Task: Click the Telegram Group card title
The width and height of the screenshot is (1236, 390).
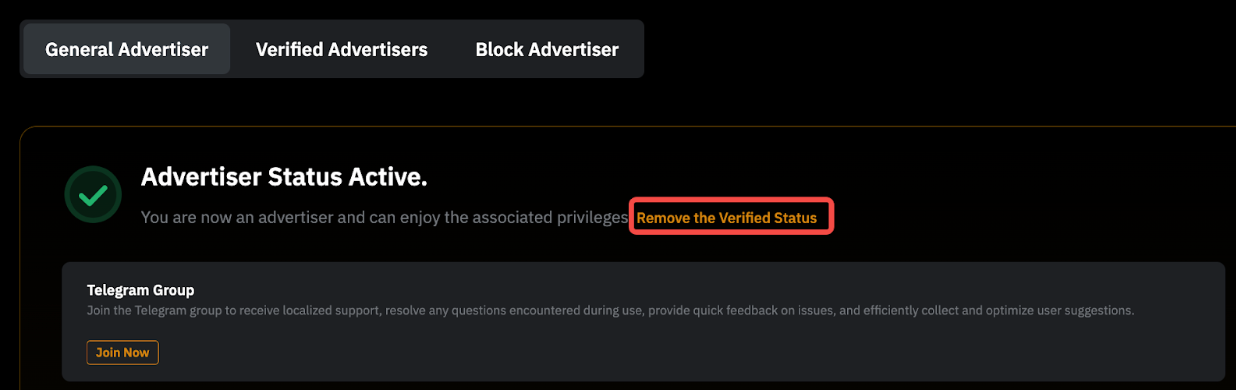Action: [x=140, y=290]
